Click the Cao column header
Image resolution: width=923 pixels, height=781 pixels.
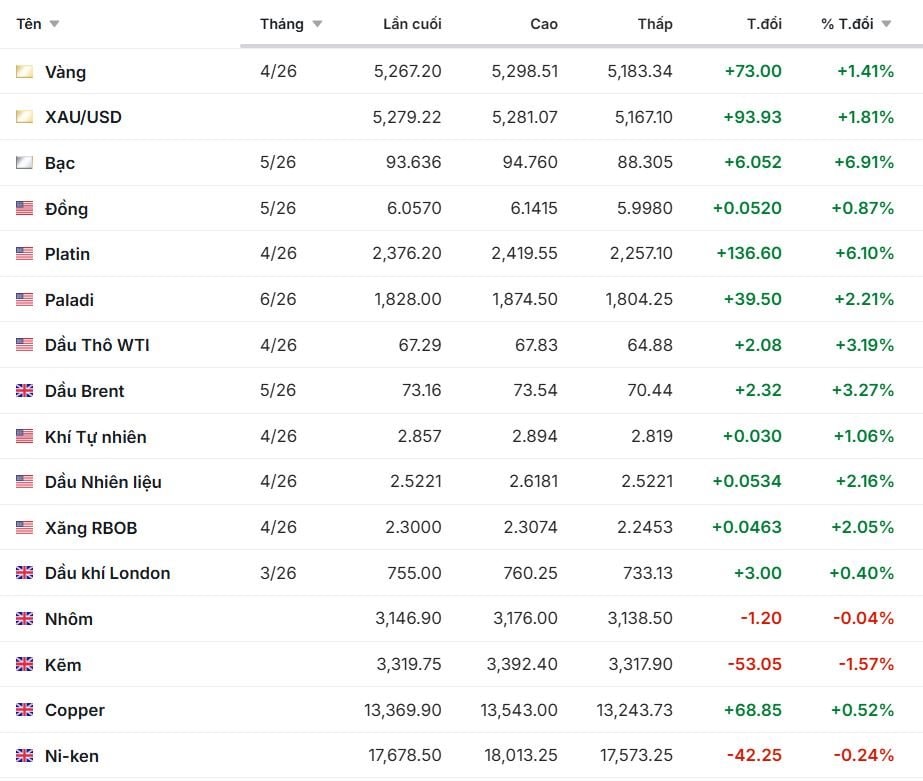tap(543, 24)
